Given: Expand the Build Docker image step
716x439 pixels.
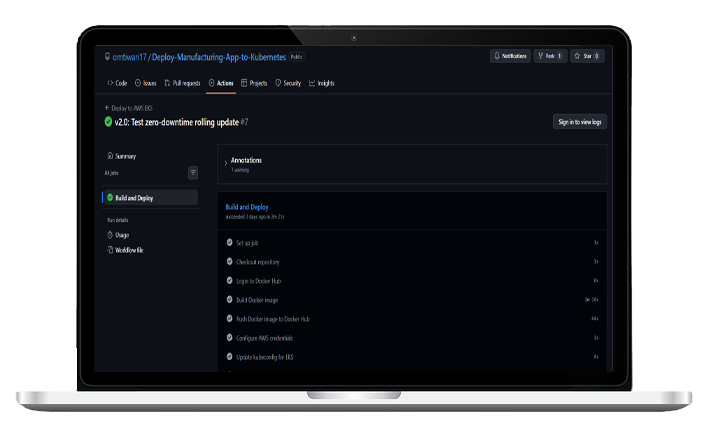Looking at the screenshot, I should click(x=412, y=300).
